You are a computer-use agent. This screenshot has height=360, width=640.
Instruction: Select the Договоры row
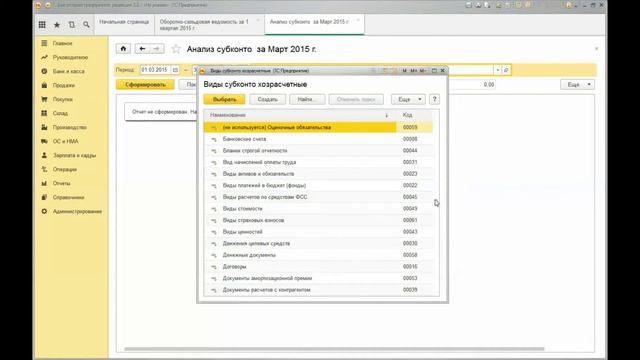click(318, 267)
